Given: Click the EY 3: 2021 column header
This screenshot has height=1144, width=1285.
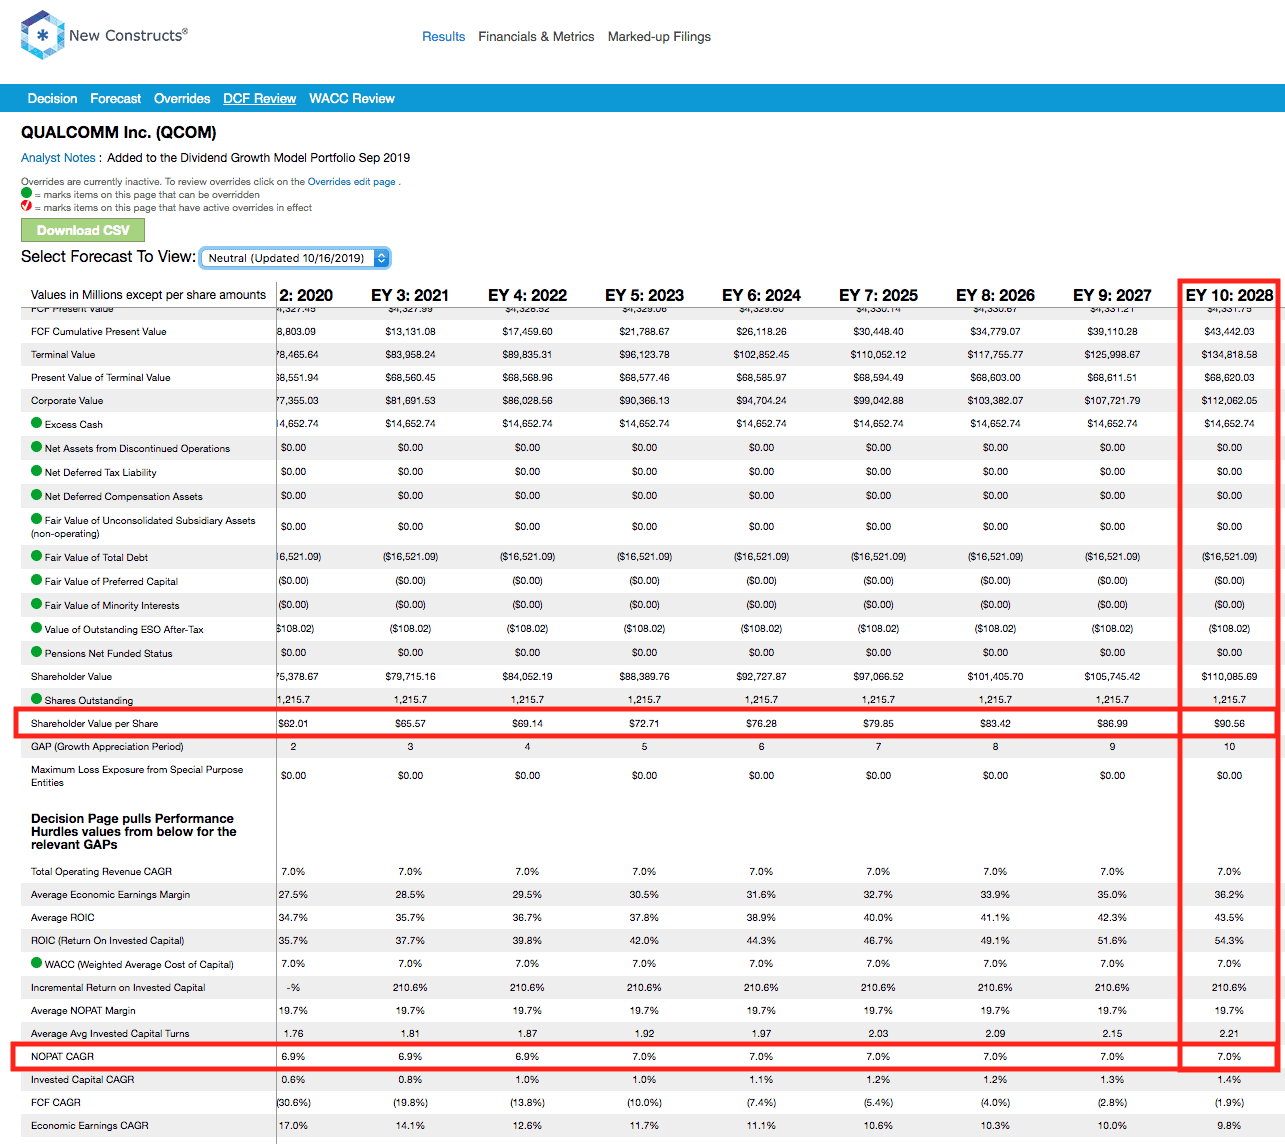Looking at the screenshot, I should (x=410, y=295).
